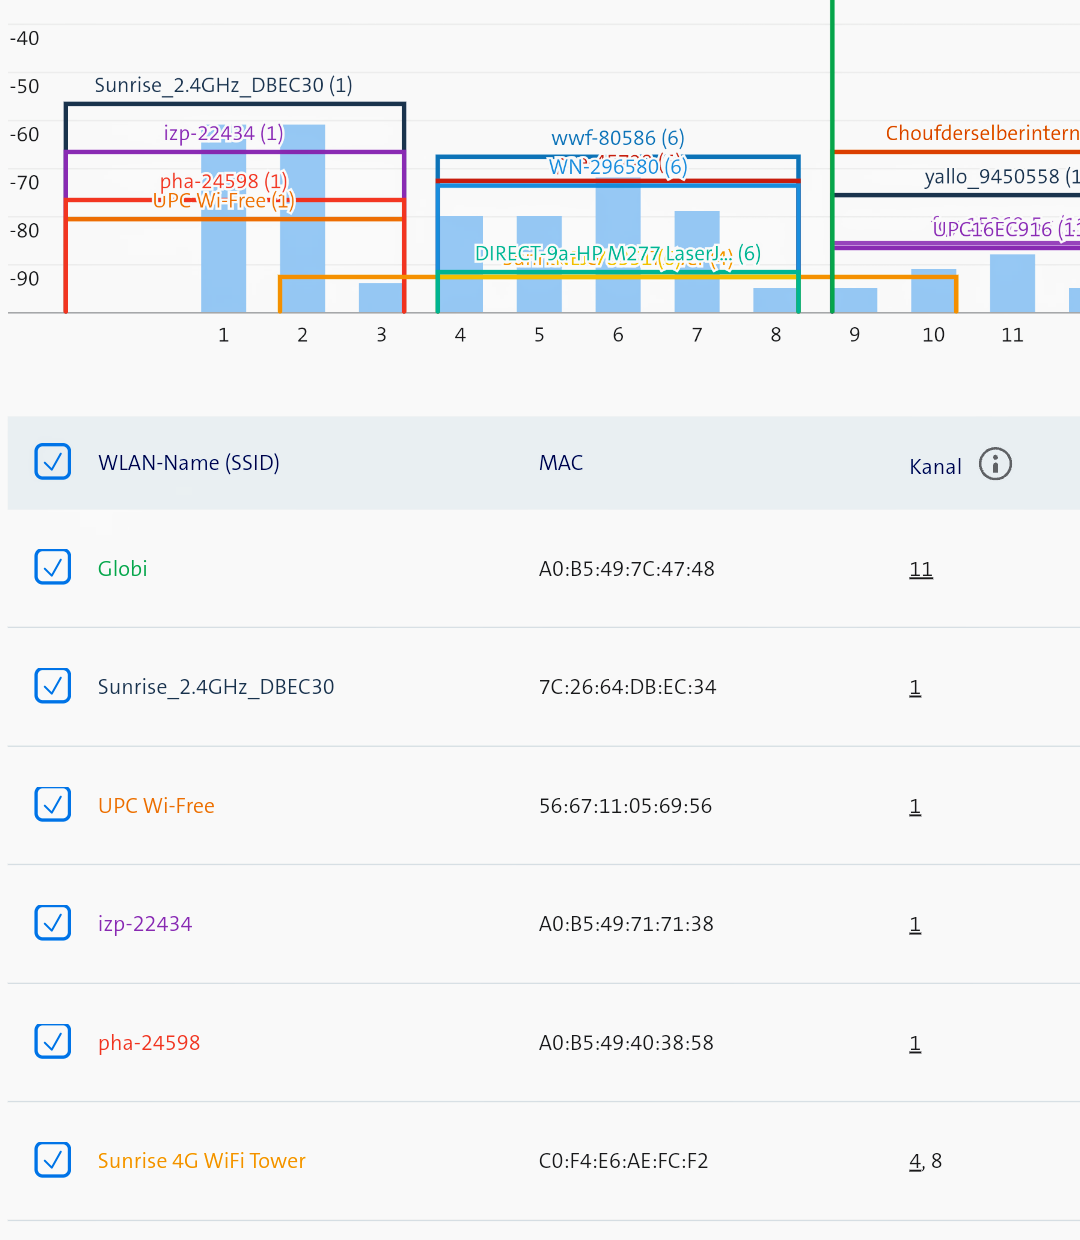Click the Sunrise_2.4GHz_DBEC30 (1) chart label
Image resolution: width=1080 pixels, height=1240 pixels.
[223, 86]
